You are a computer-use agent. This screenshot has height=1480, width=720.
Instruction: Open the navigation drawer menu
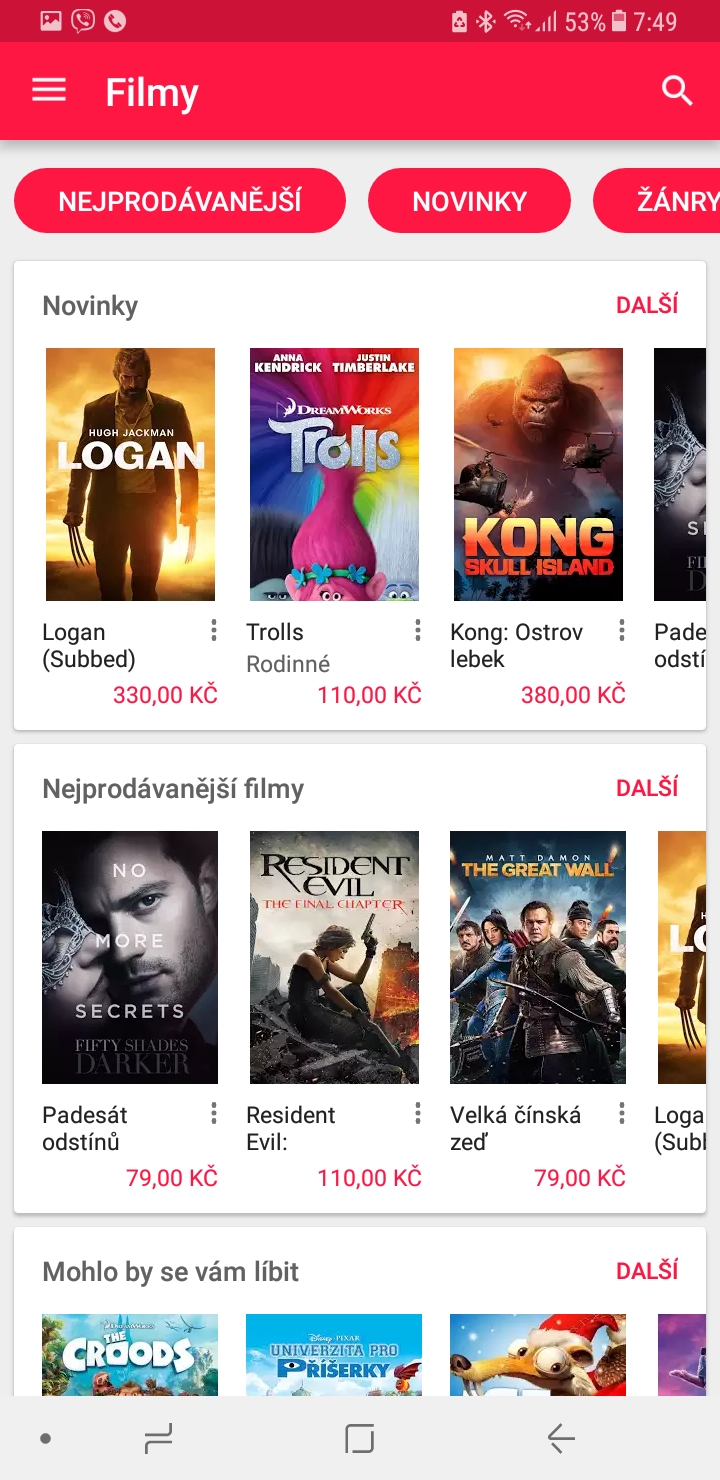[48, 90]
